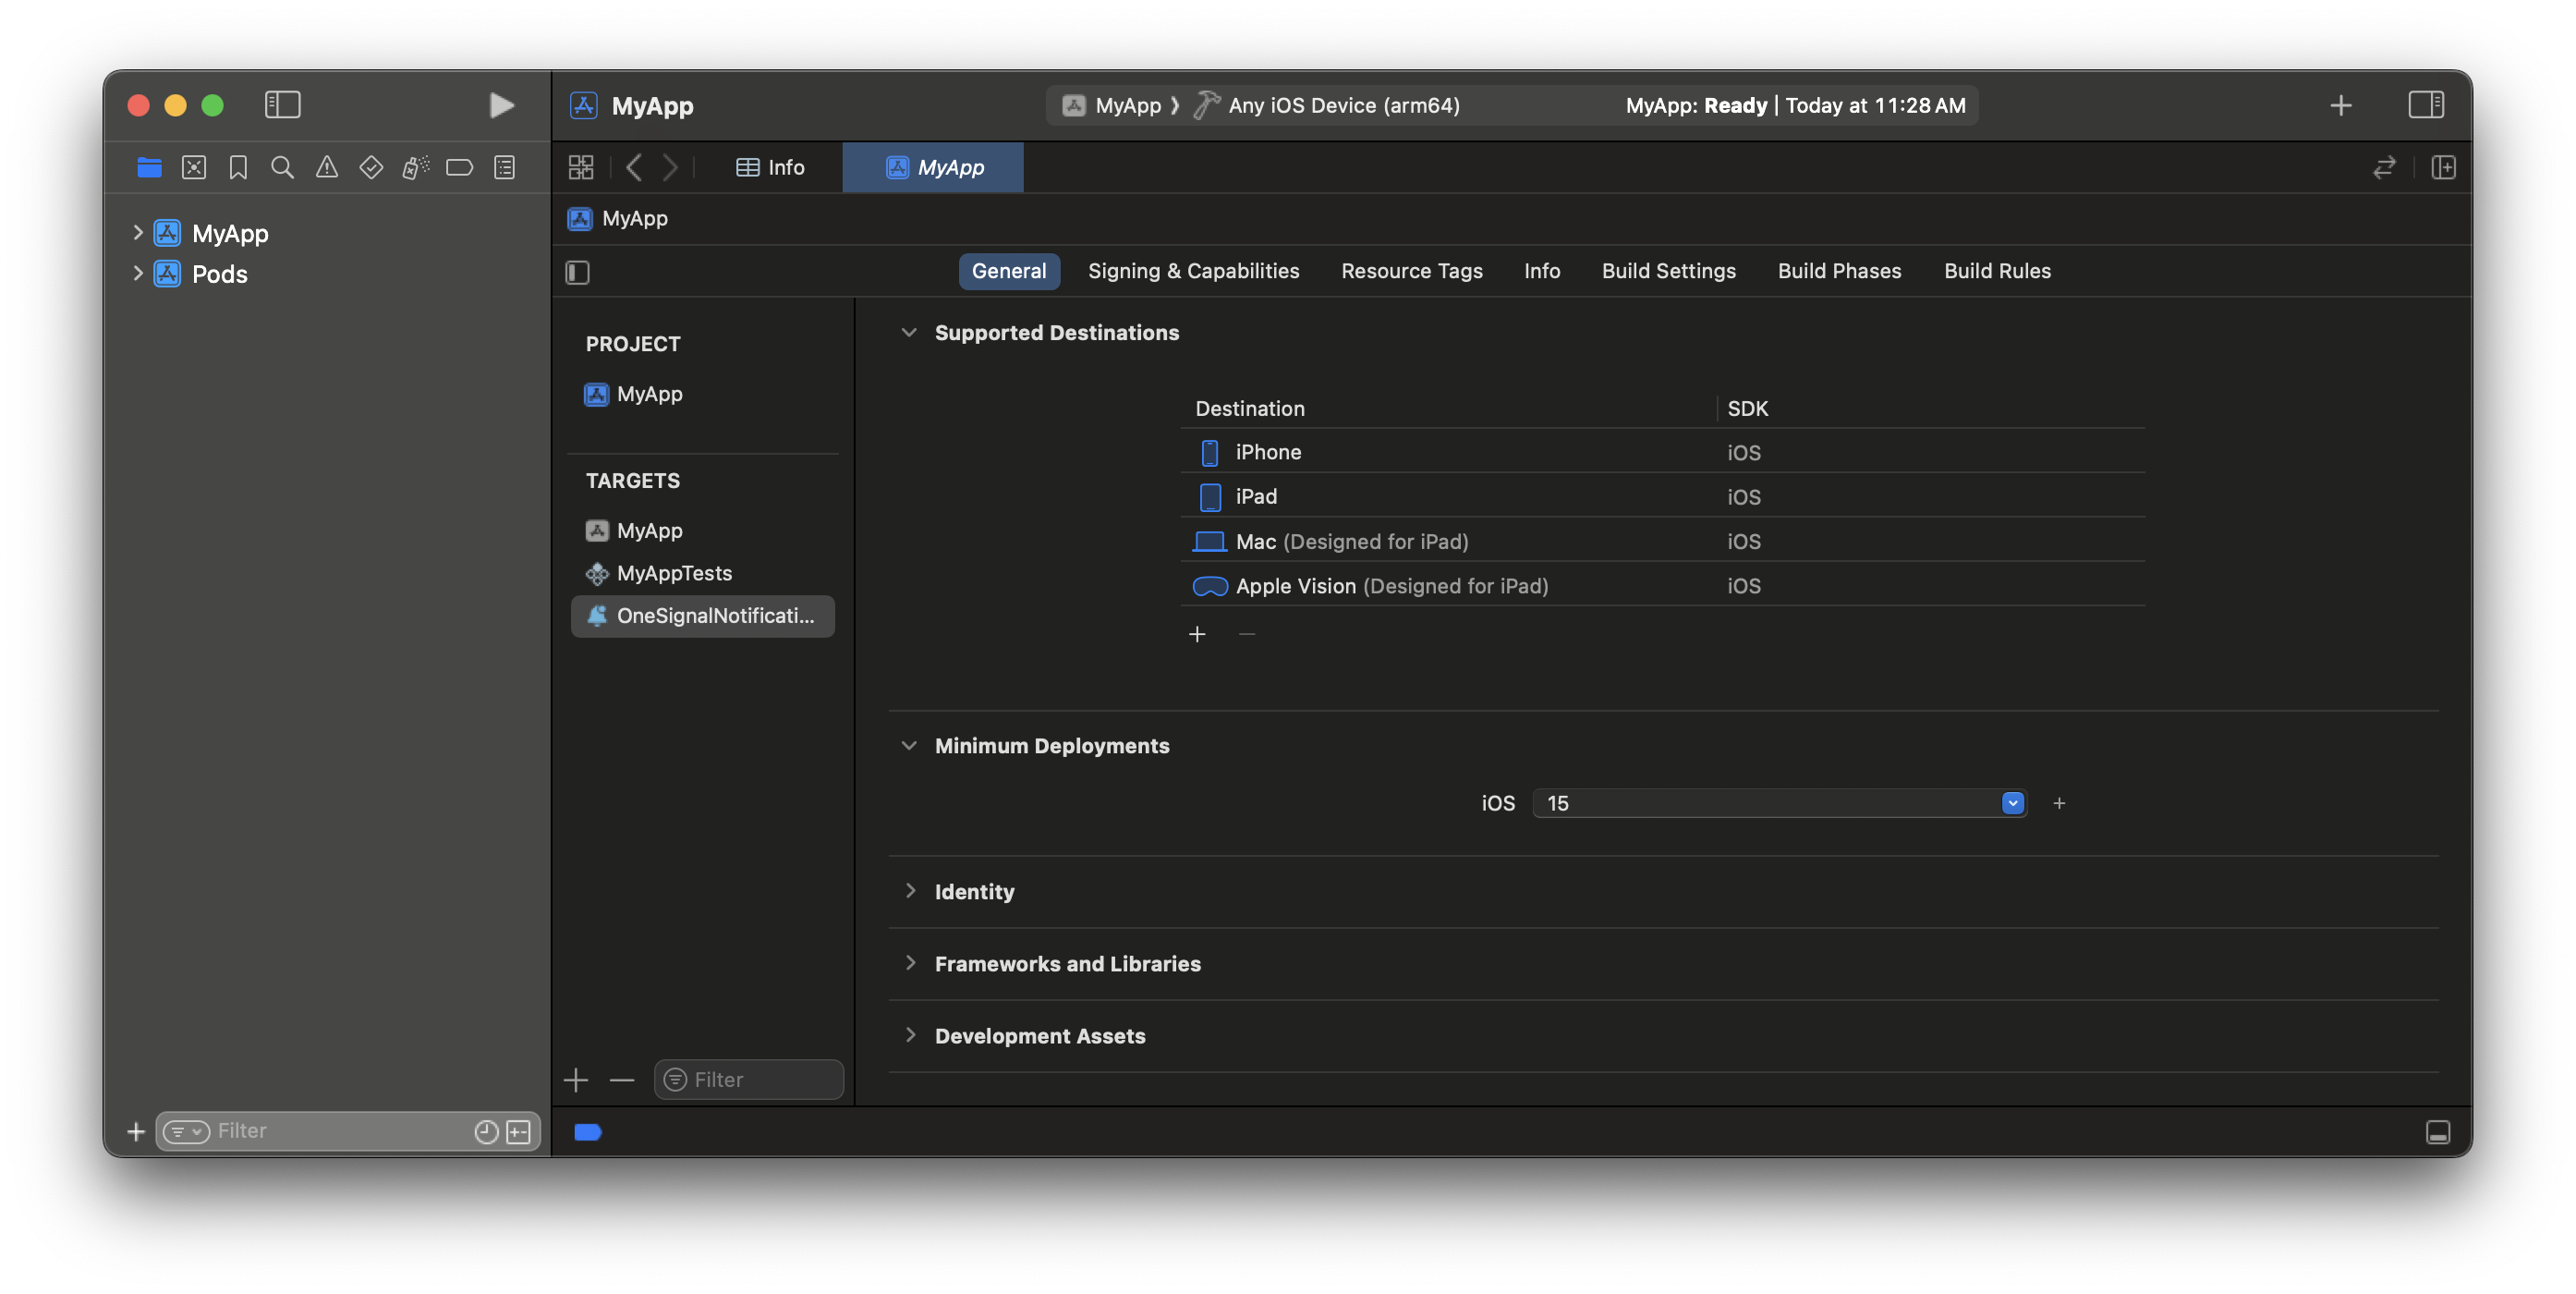Select the Mac (Designed for iPad) row
The height and width of the screenshot is (1294, 2576).
pyautogui.click(x=1662, y=541)
